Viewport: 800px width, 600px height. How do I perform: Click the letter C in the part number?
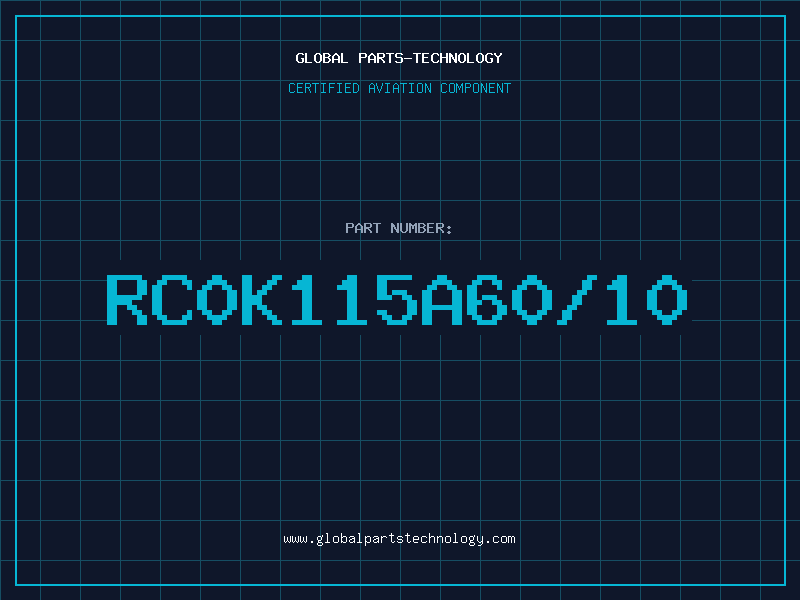click(172, 299)
